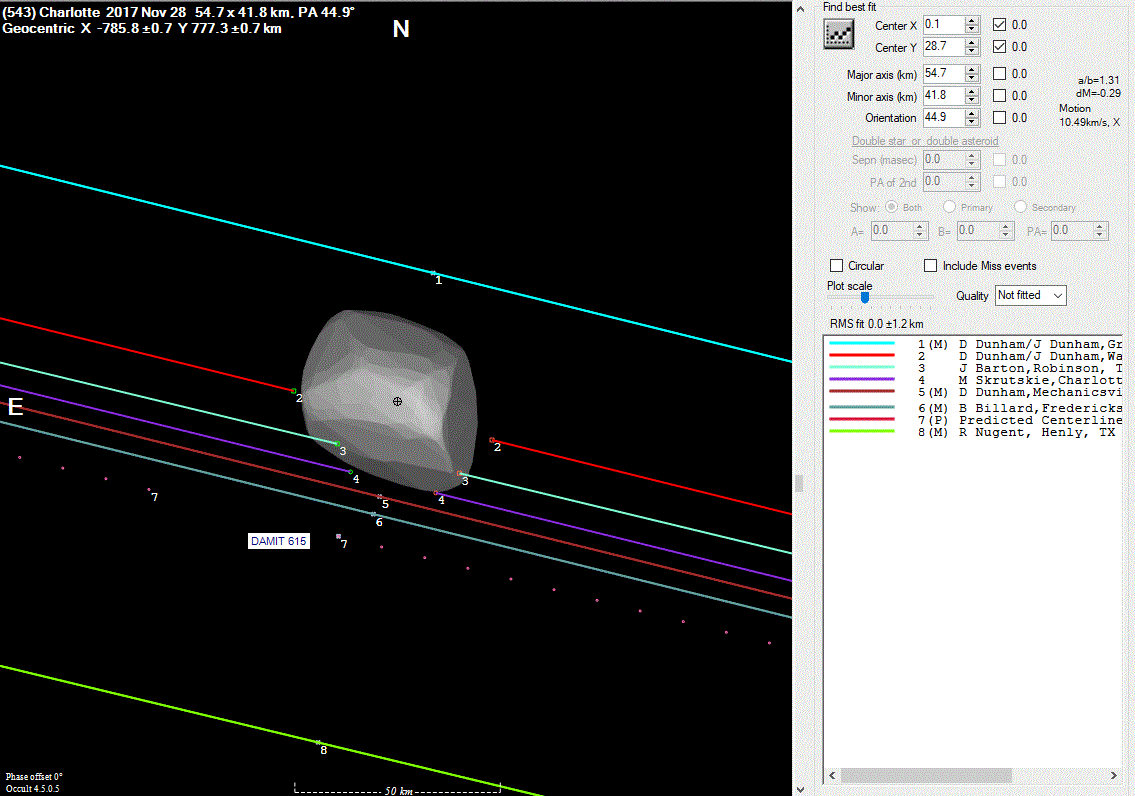Click the Minor axis value field
Viewport: 1135px width, 796px height.
coord(944,96)
